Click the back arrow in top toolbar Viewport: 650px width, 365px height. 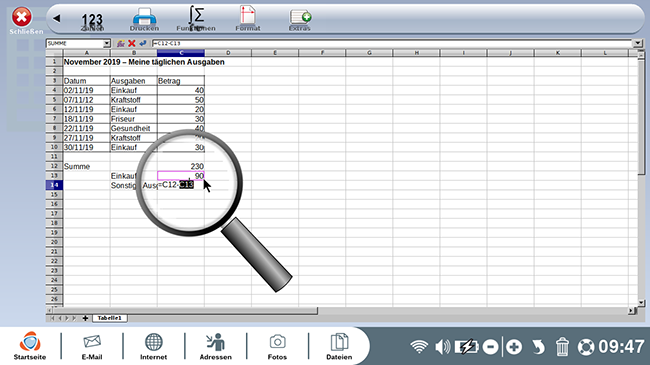(x=56, y=18)
